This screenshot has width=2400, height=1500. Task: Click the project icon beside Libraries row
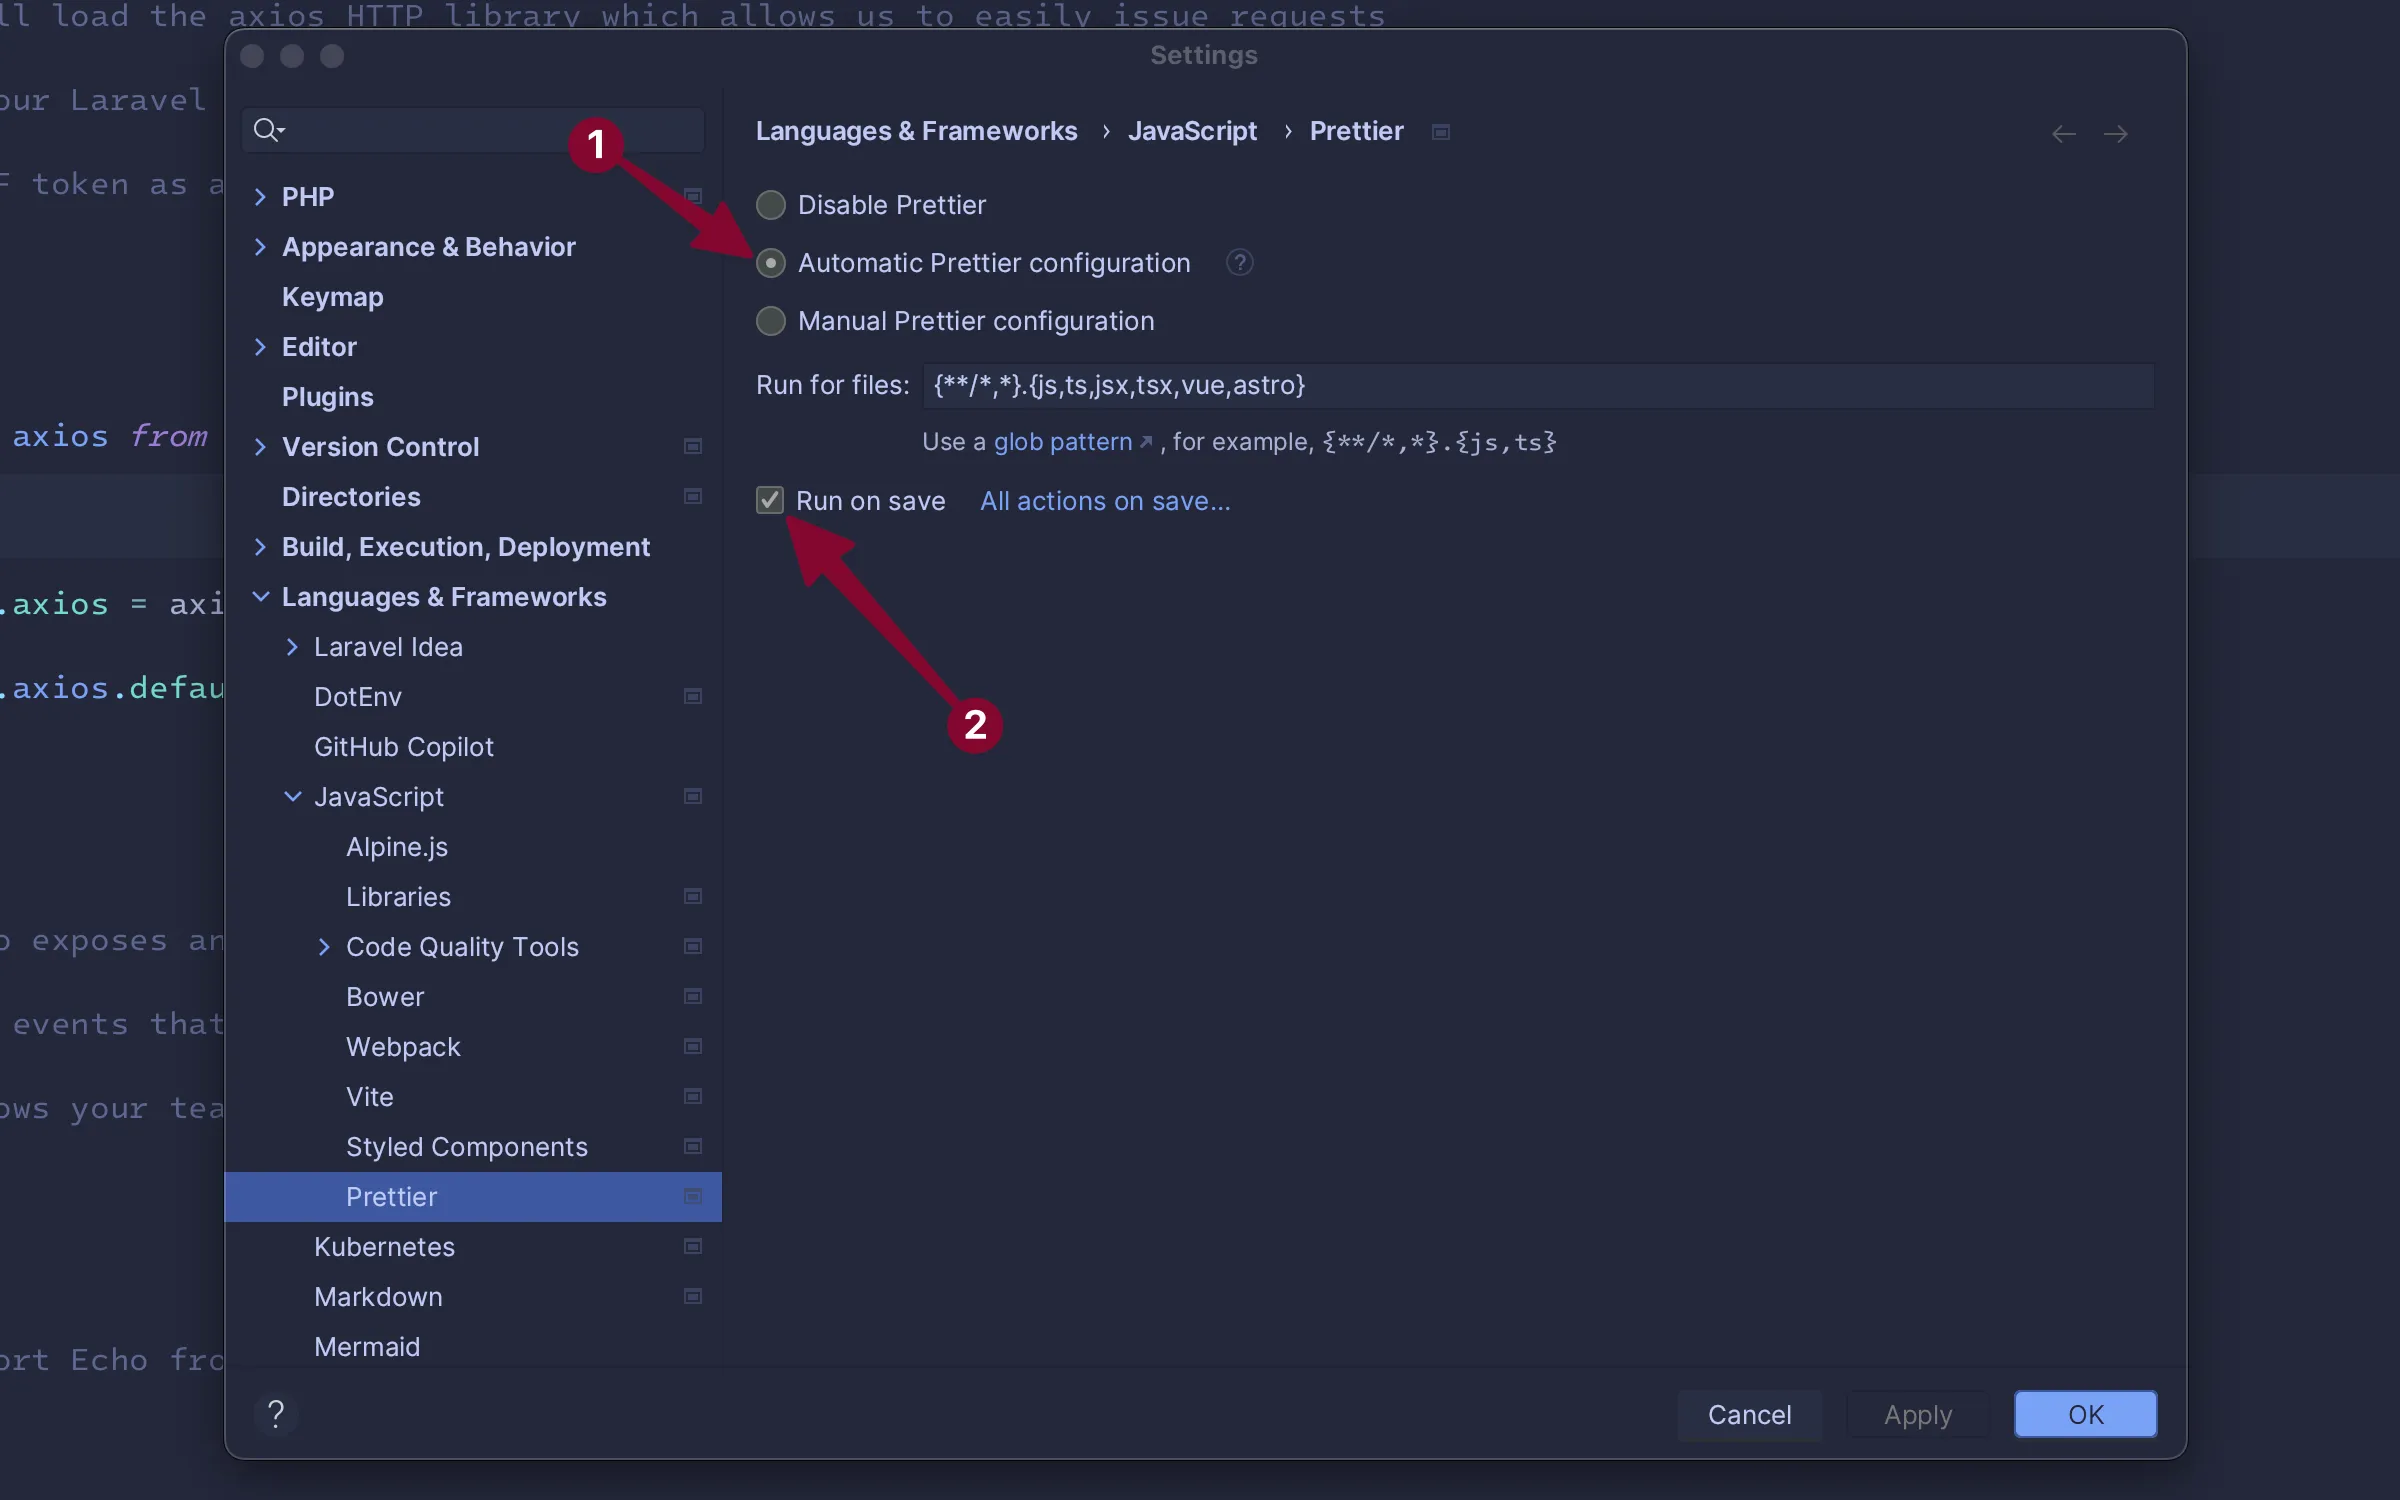tap(692, 896)
